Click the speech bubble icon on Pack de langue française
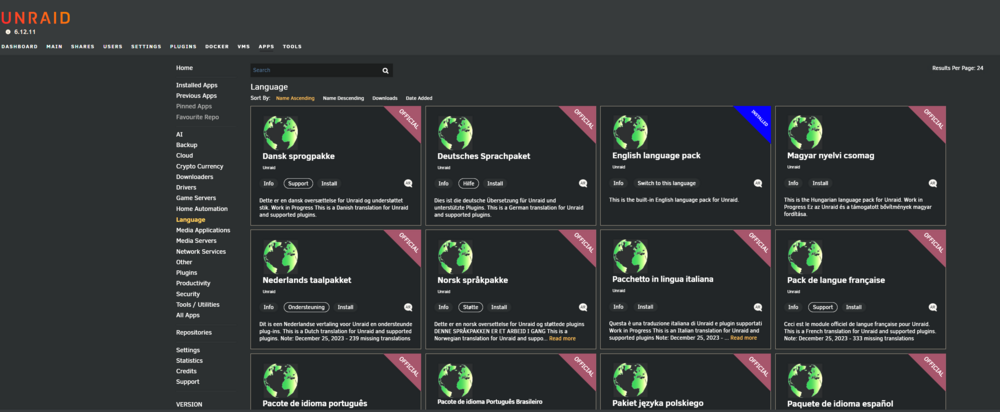The height and width of the screenshot is (412, 1000). tap(932, 307)
